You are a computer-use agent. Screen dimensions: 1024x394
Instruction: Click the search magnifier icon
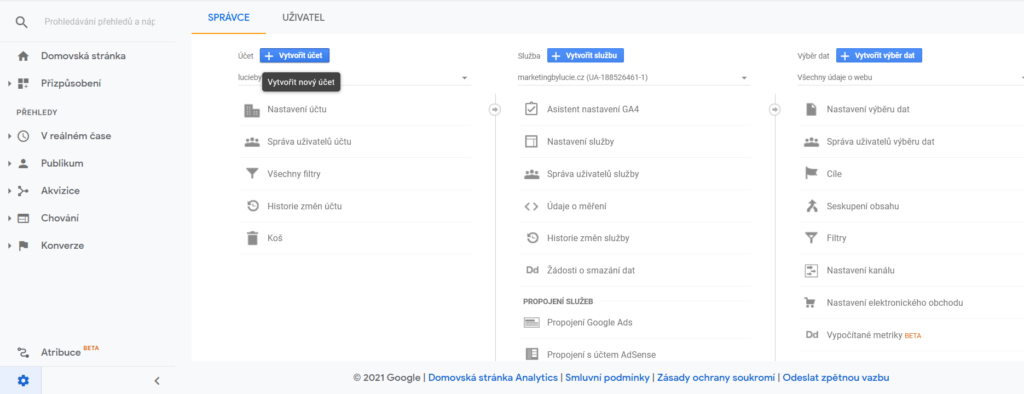pos(22,22)
